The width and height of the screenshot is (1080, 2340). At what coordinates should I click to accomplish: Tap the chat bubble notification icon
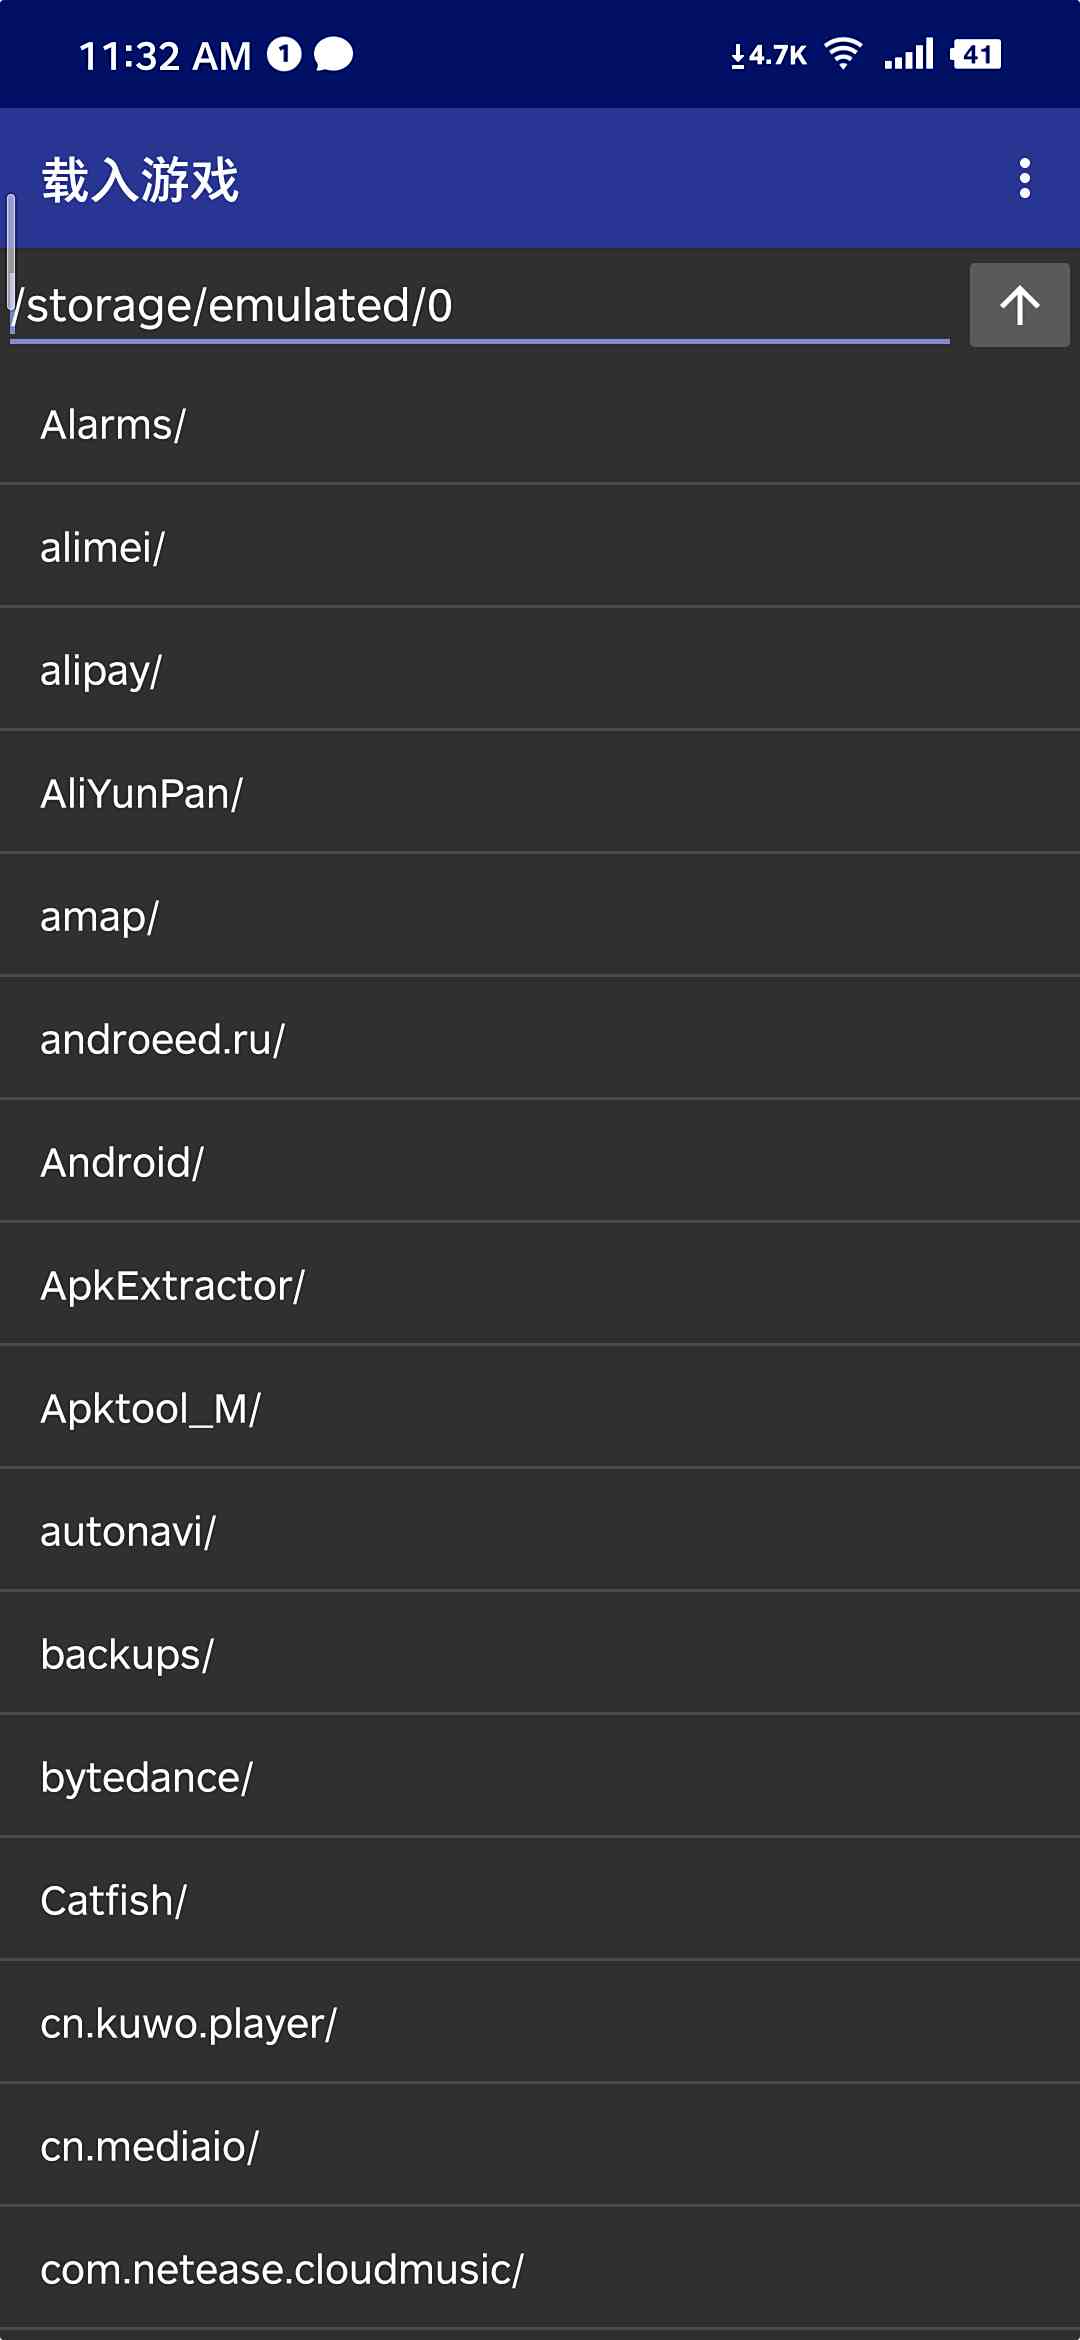333,55
